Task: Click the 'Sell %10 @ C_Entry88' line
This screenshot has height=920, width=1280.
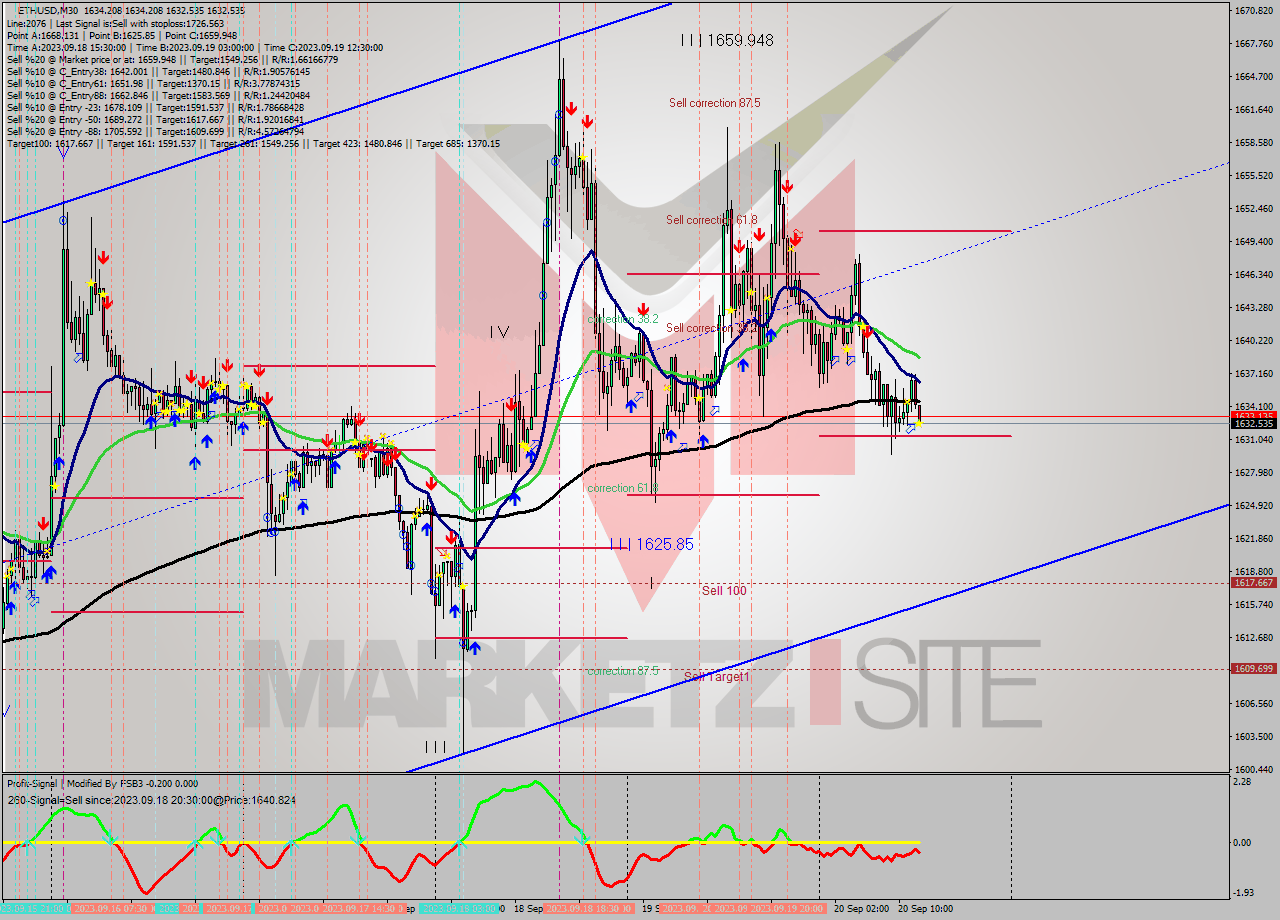Action: pyautogui.click(x=158, y=96)
